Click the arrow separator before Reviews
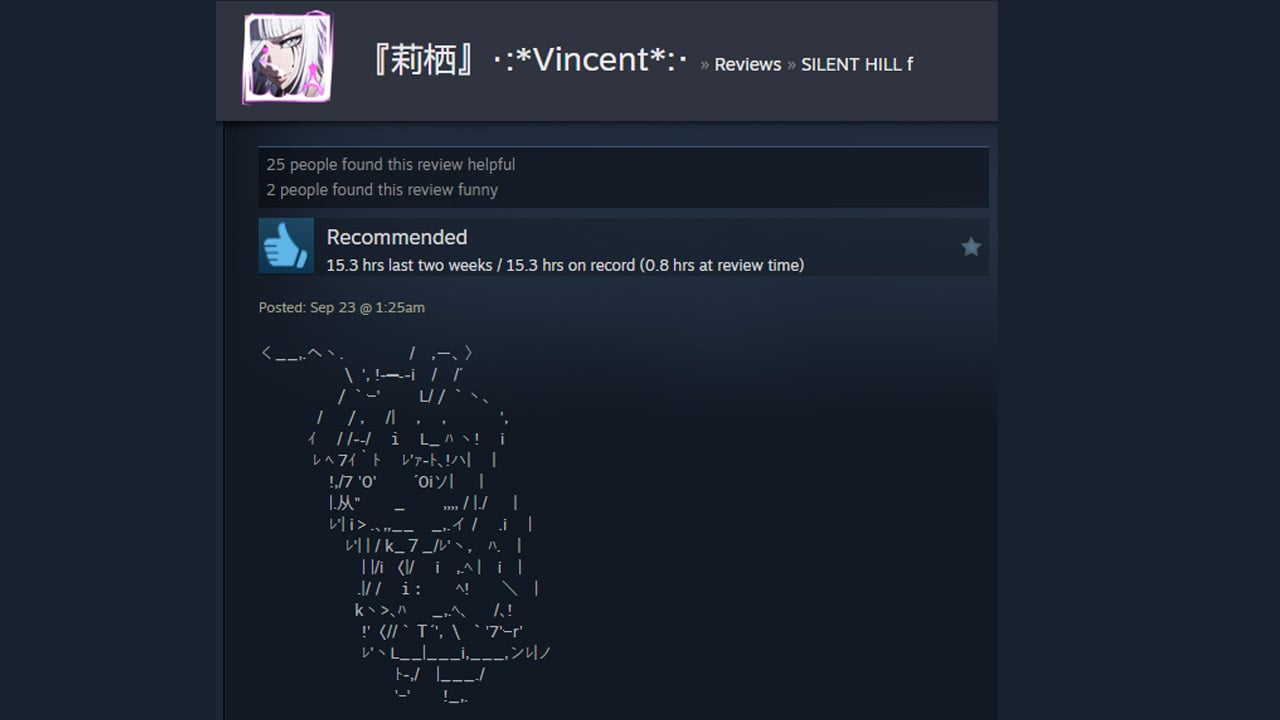This screenshot has height=720, width=1280. [x=704, y=64]
